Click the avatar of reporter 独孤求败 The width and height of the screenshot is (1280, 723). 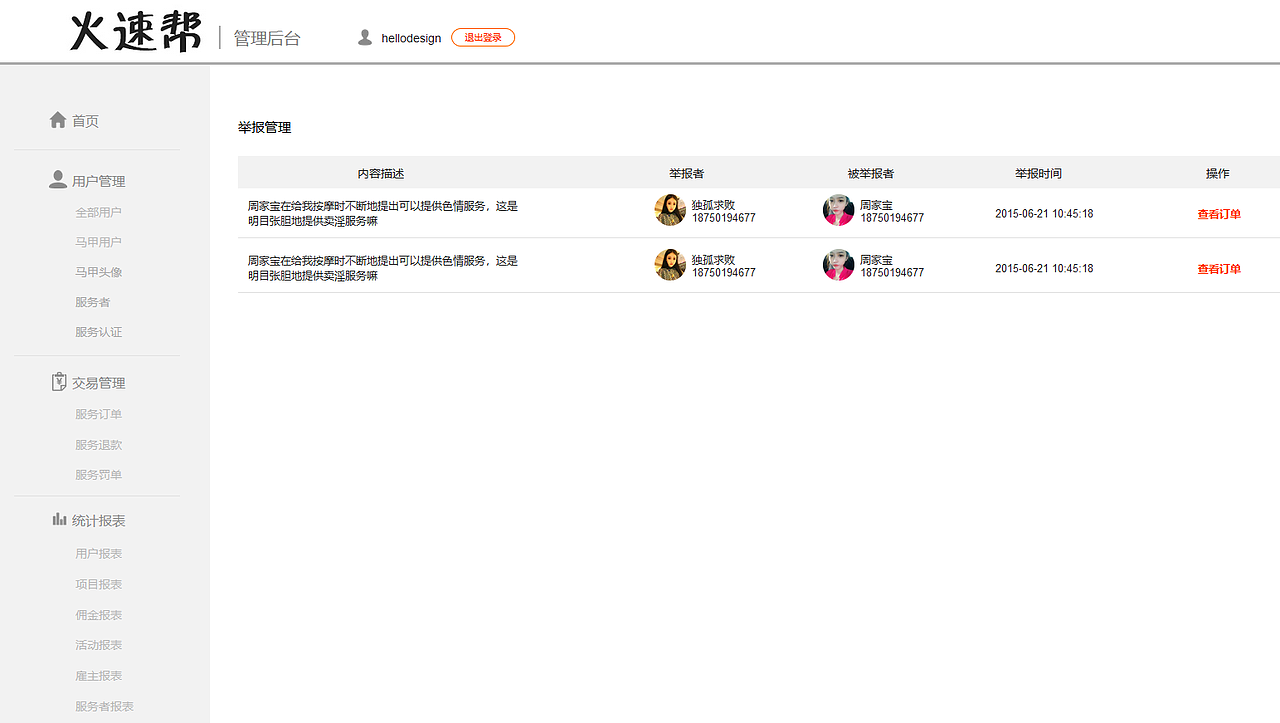tap(670, 210)
